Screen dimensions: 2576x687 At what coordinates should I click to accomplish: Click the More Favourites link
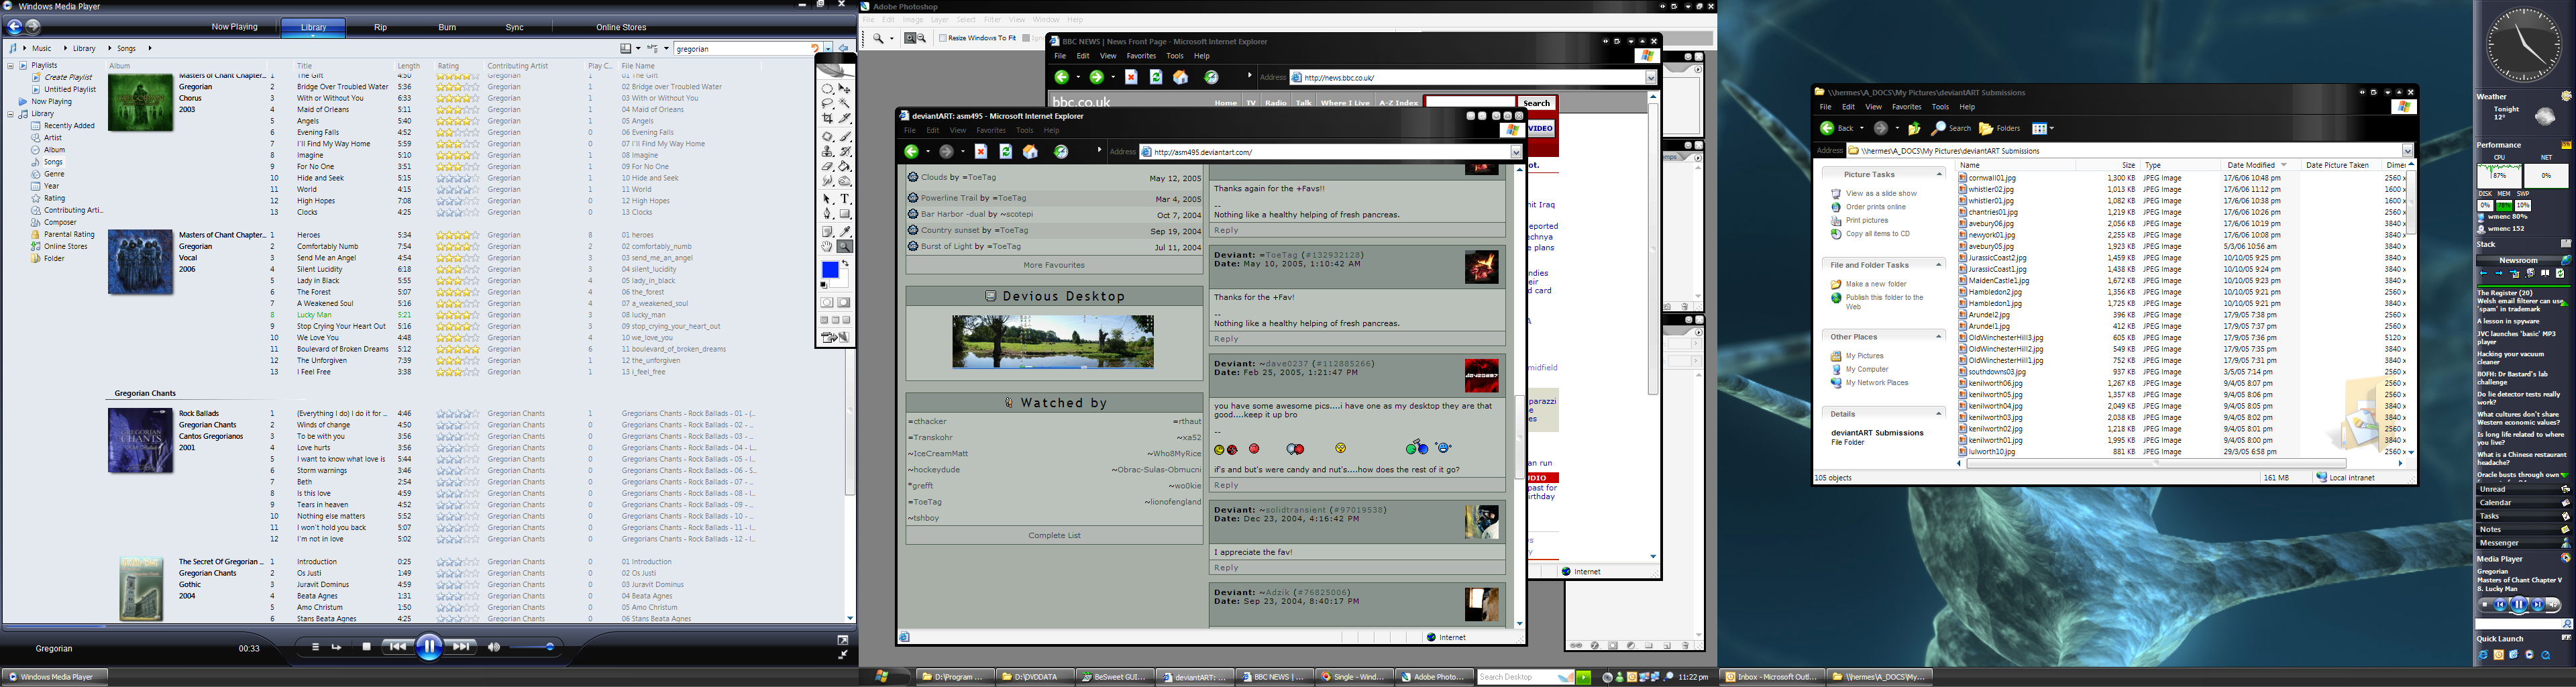click(x=1054, y=265)
